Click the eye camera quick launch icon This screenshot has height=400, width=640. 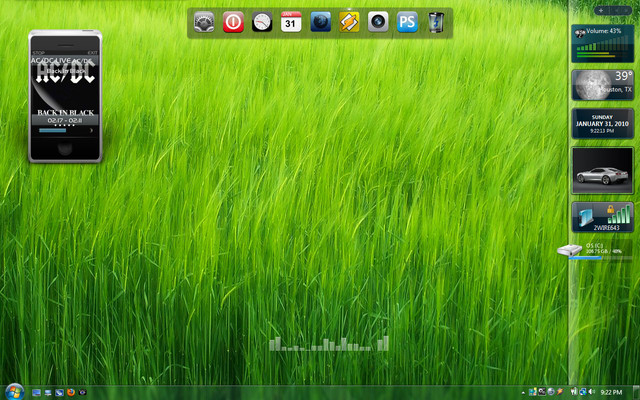click(x=82, y=393)
